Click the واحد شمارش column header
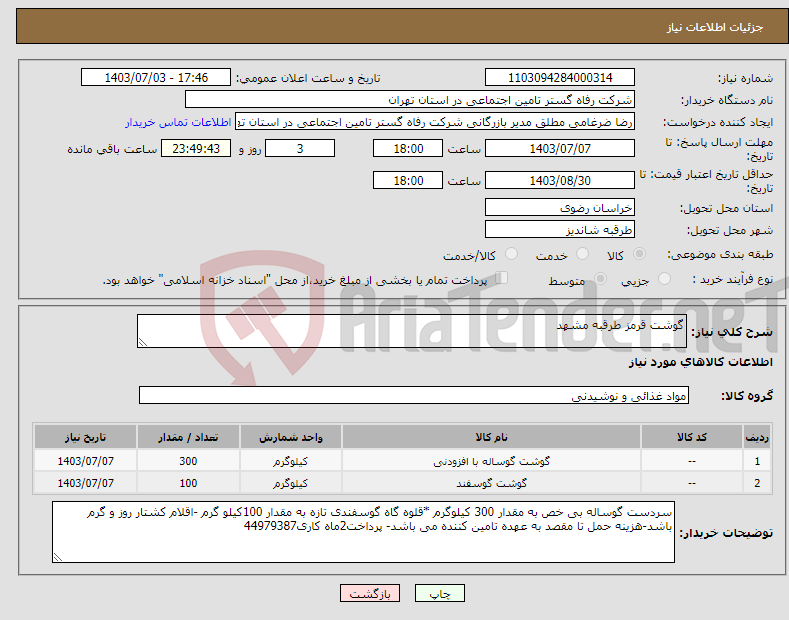789x620 pixels. (290, 437)
